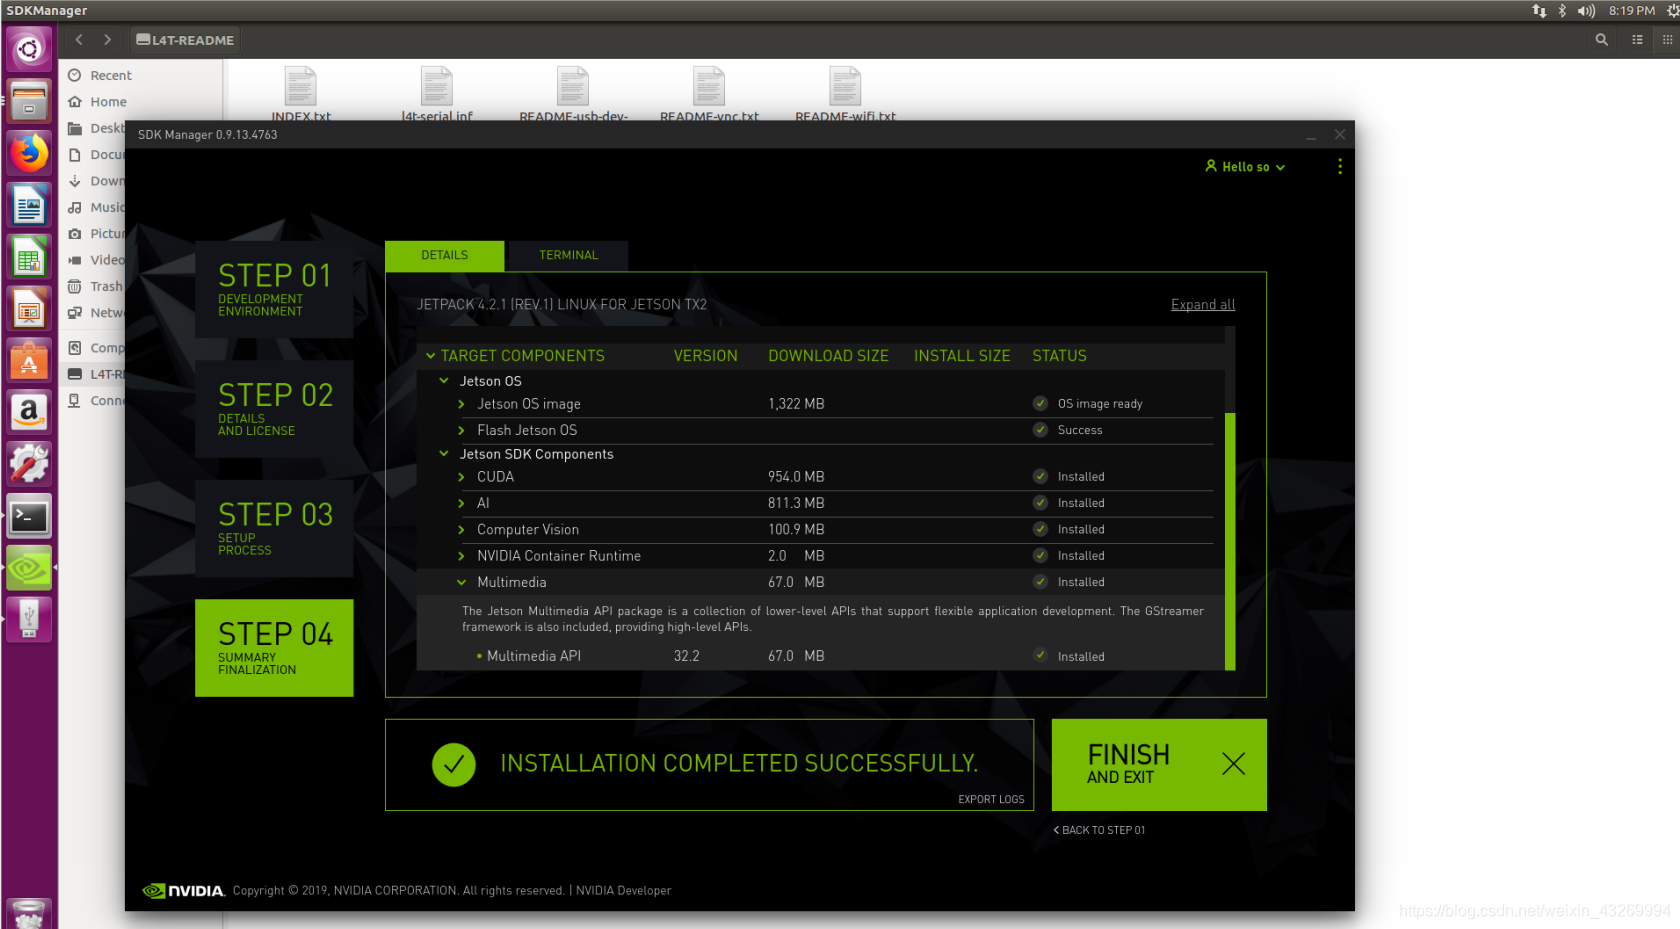The image size is (1680, 929).
Task: Select STEP 04 Summary Finalization
Action: [x=274, y=648]
